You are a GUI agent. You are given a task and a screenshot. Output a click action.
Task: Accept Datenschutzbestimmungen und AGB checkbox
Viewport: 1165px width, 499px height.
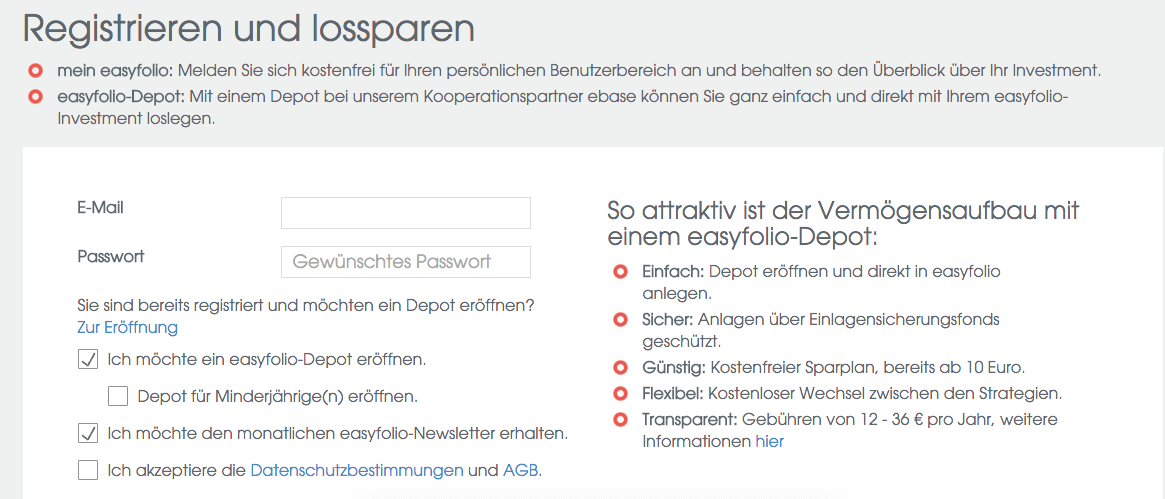click(88, 470)
